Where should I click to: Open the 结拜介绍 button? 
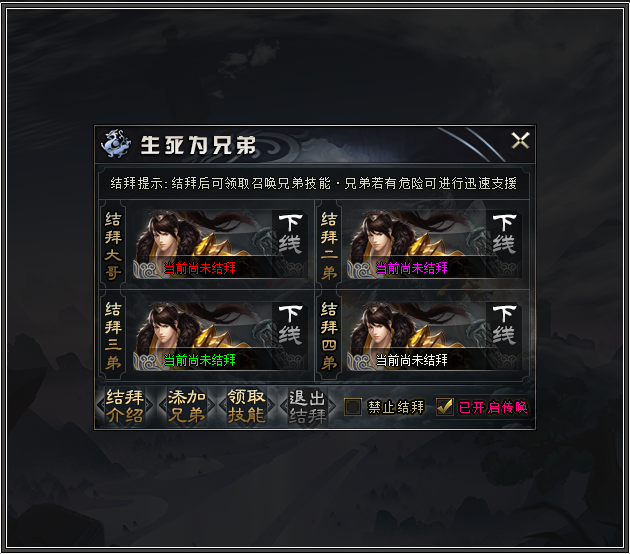(125, 406)
